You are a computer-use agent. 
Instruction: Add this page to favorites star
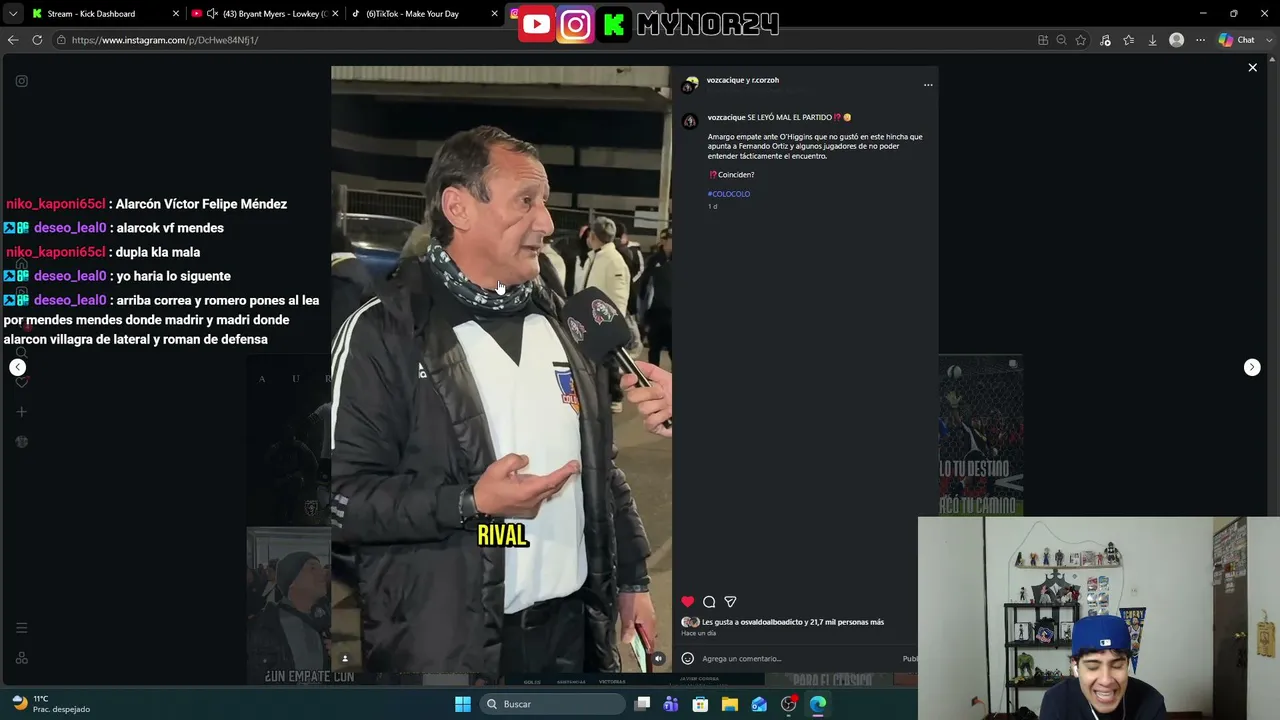pos(1081,40)
